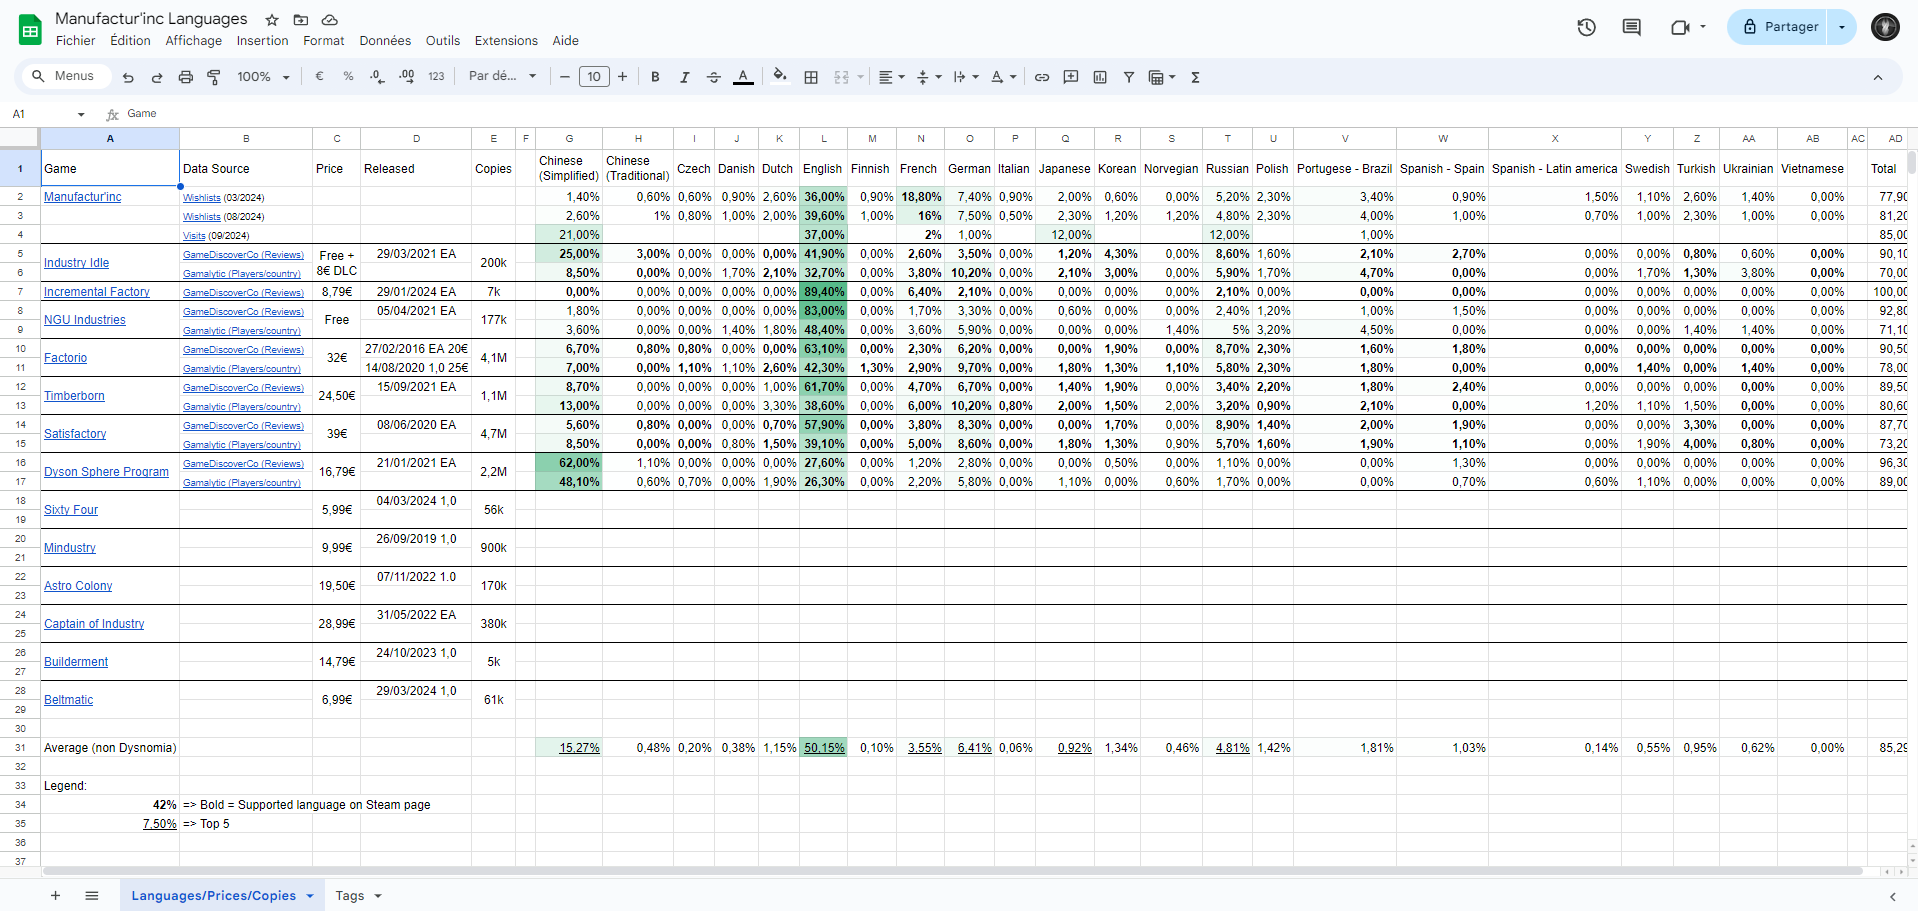The image size is (1918, 911).
Task: Open vertical alignment dropdown
Action: pyautogui.click(x=929, y=77)
